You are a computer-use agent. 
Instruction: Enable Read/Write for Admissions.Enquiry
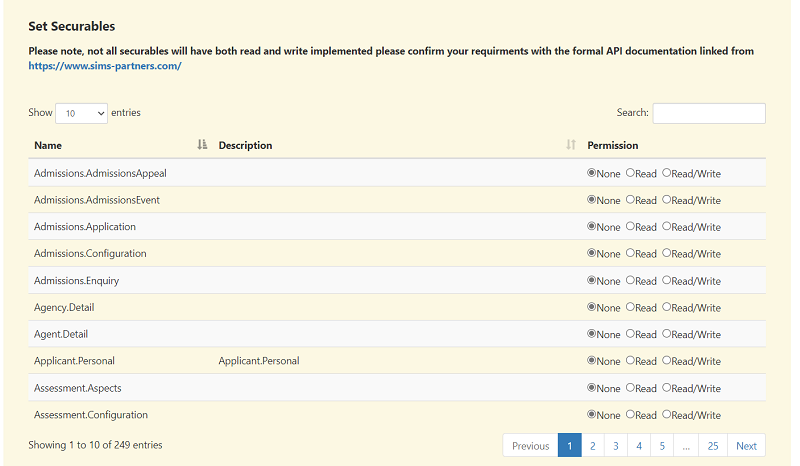click(667, 281)
